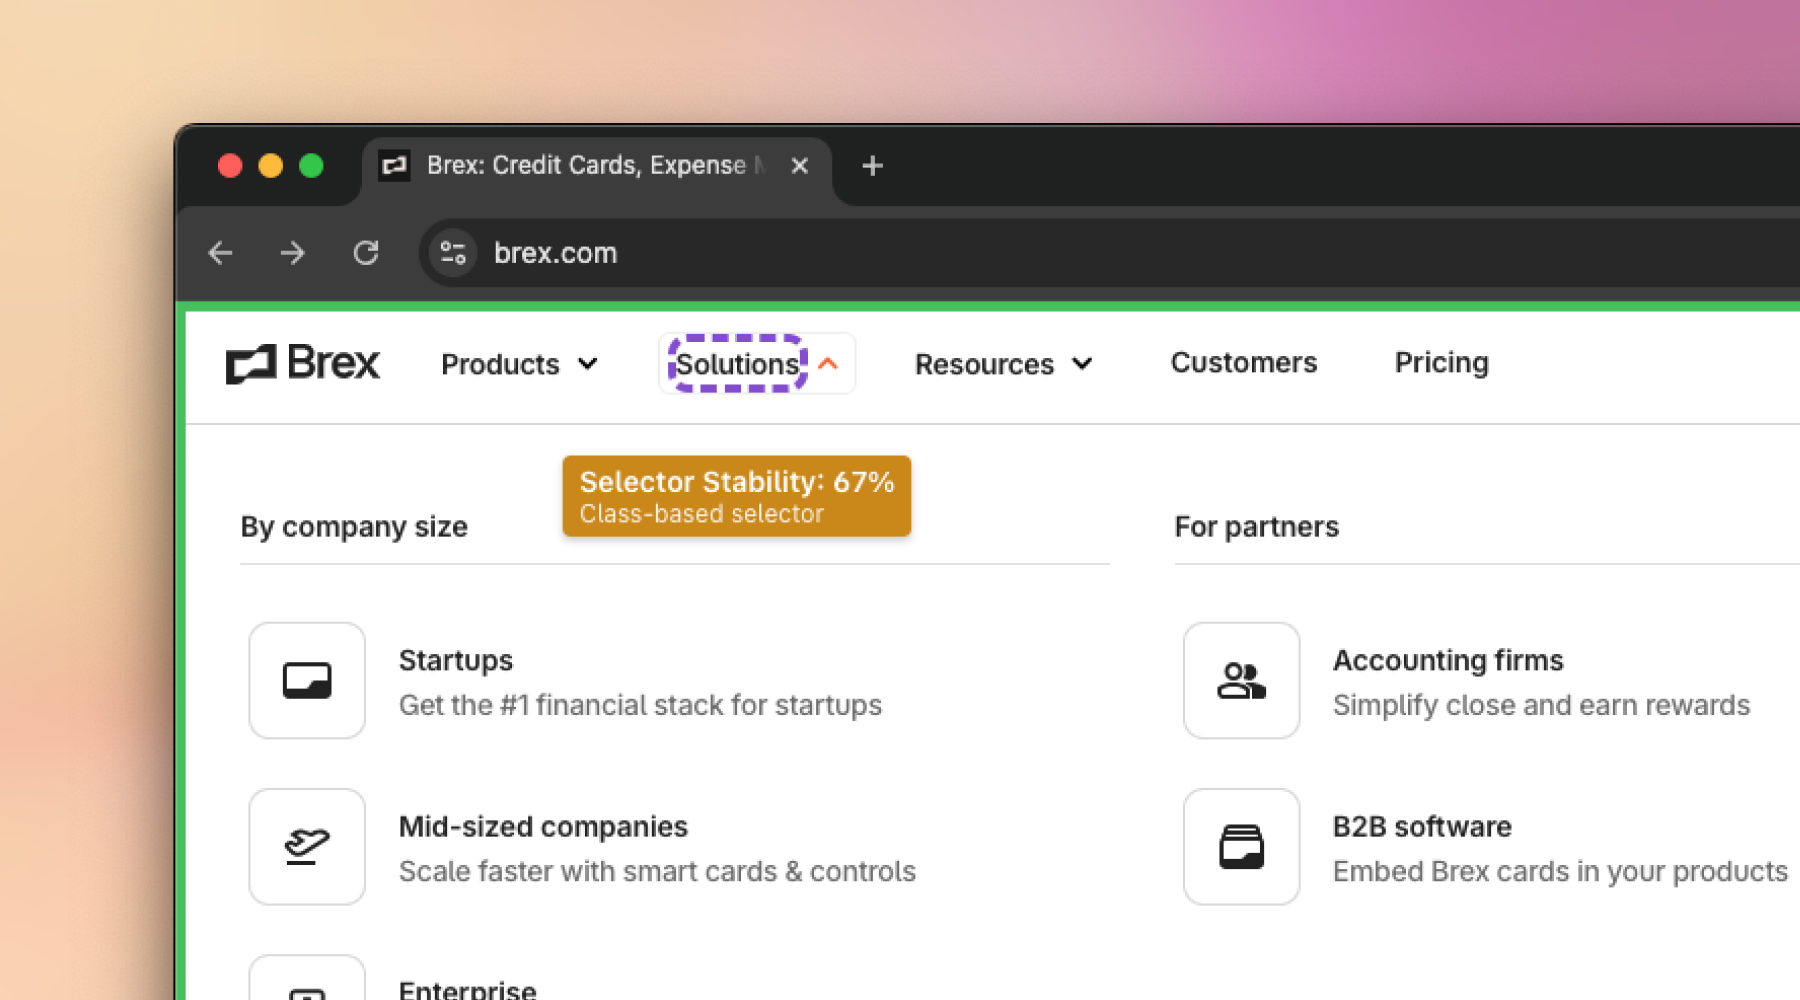
Task: Click the browser forward arrow
Action: pos(292,253)
